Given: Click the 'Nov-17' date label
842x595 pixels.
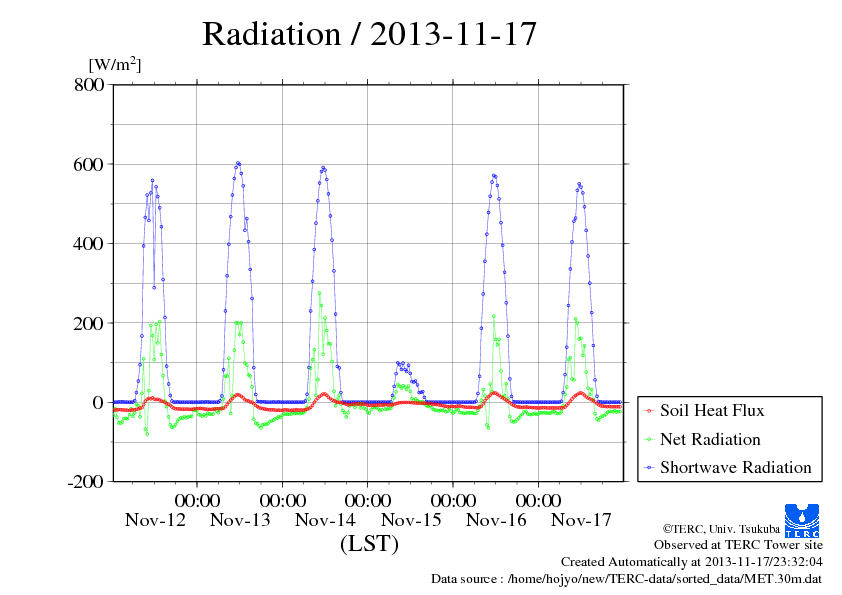Looking at the screenshot, I should tap(581, 520).
